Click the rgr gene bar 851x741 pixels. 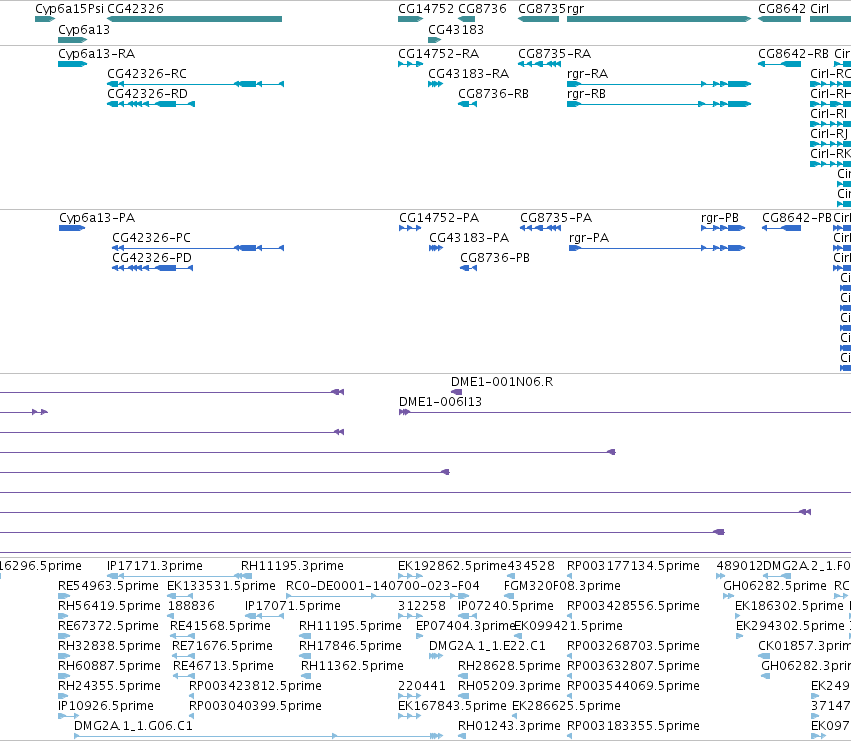click(x=659, y=19)
